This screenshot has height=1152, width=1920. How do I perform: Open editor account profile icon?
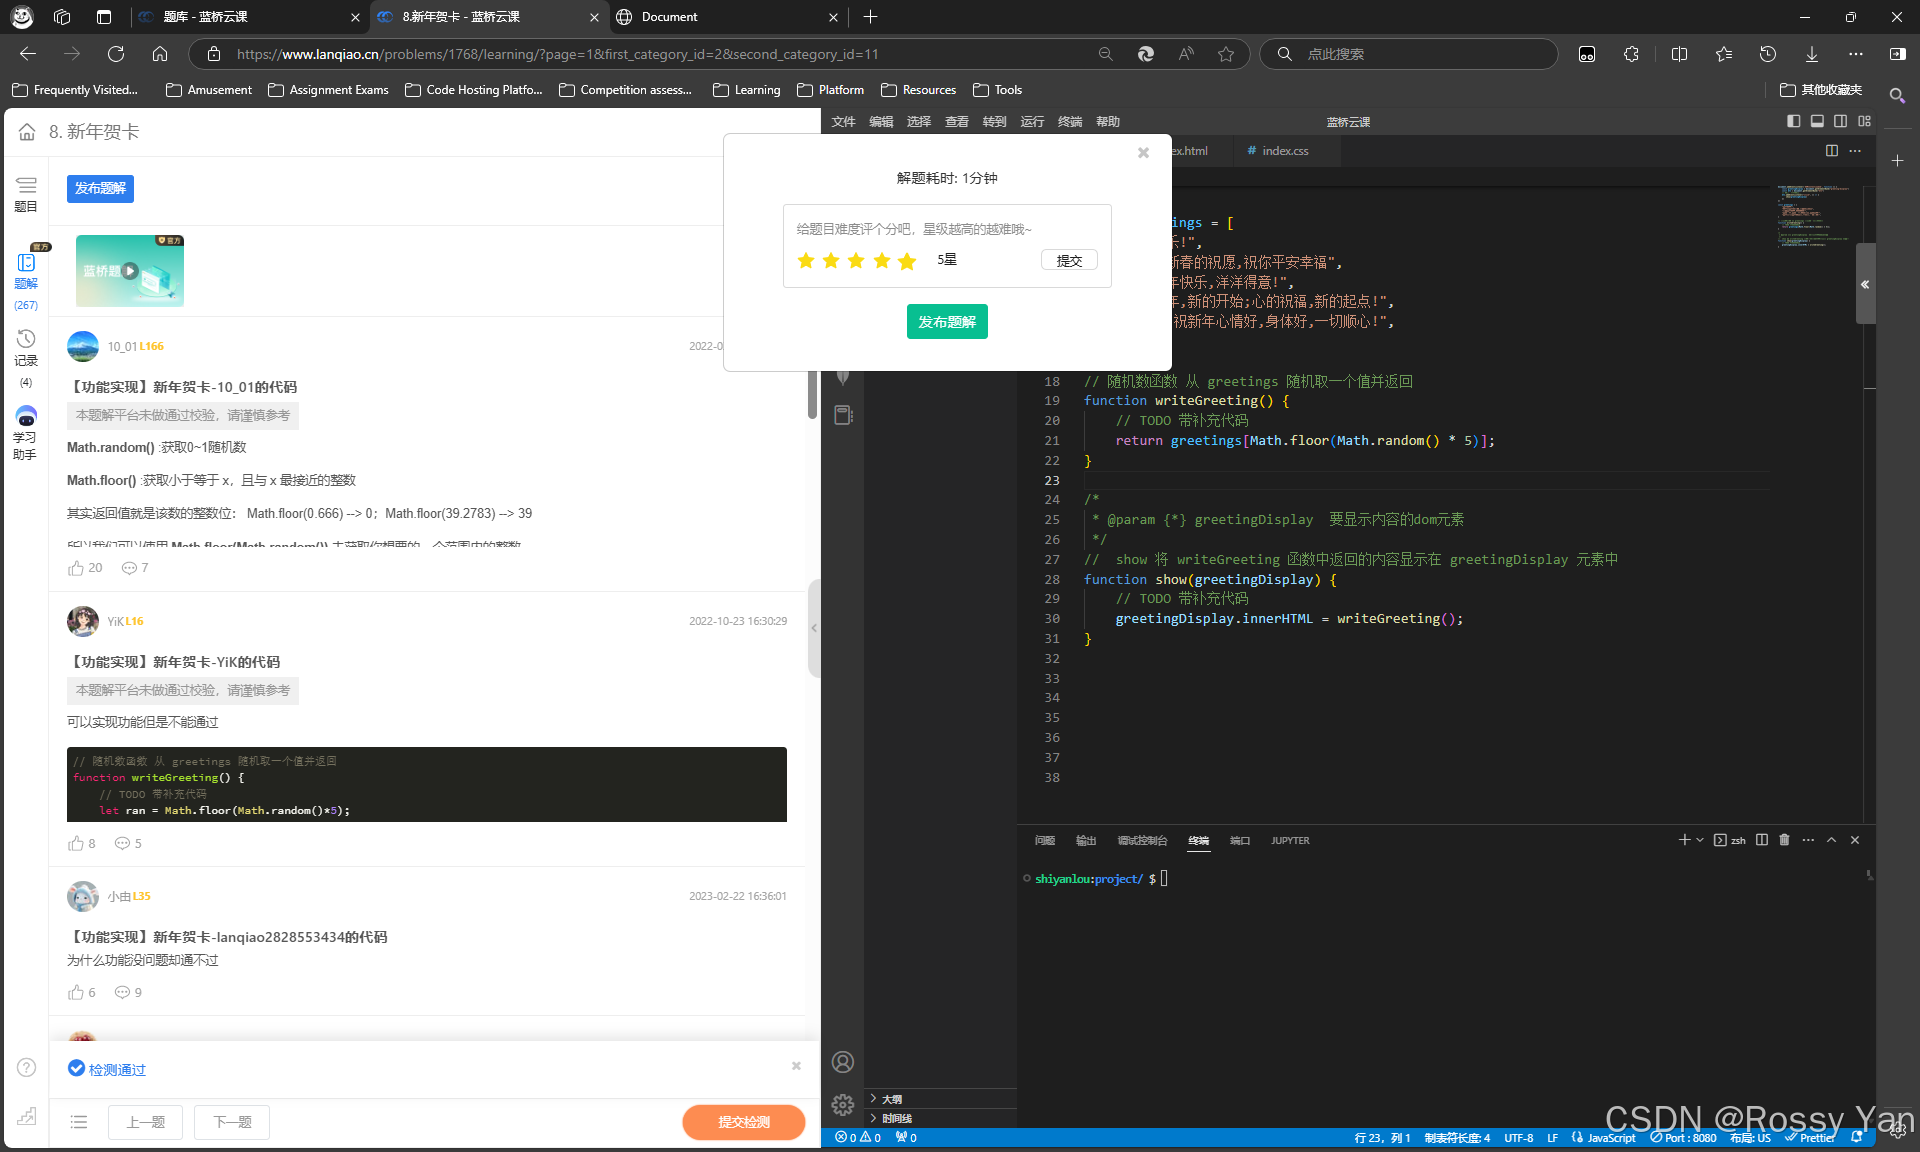pyautogui.click(x=843, y=1062)
